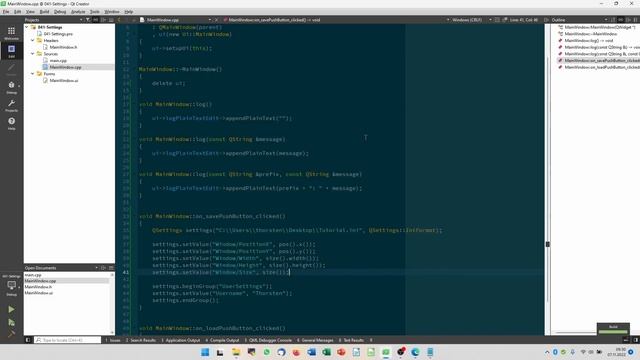
Task: Open the Welcome mode
Action: click(11, 33)
